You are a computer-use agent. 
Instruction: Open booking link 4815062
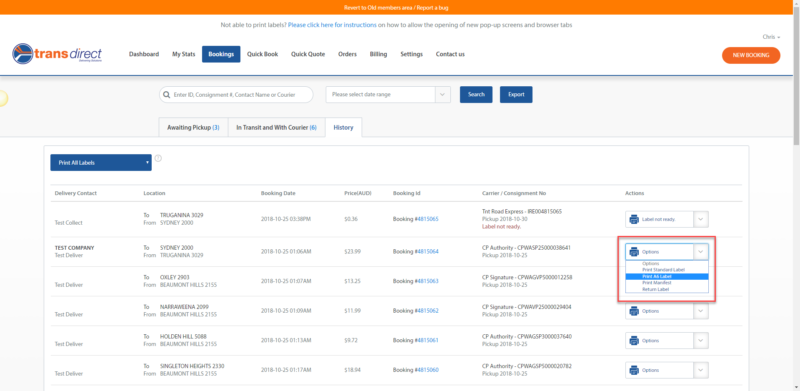point(428,311)
